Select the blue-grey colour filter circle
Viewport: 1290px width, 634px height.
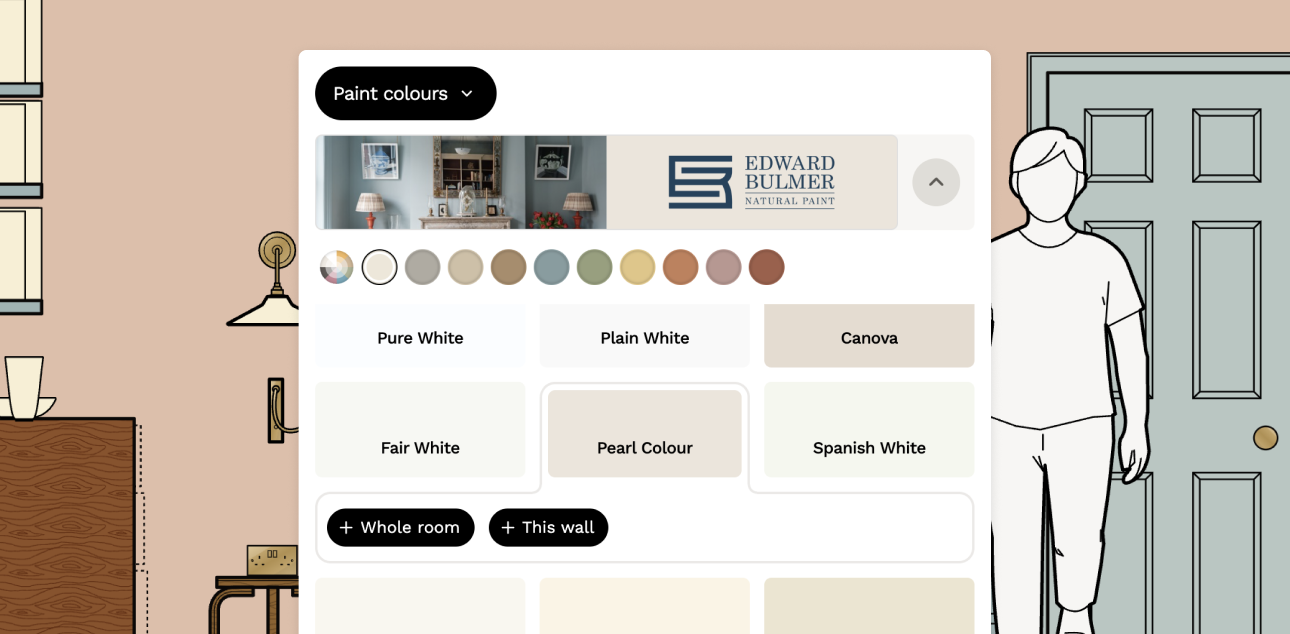pyautogui.click(x=552, y=267)
